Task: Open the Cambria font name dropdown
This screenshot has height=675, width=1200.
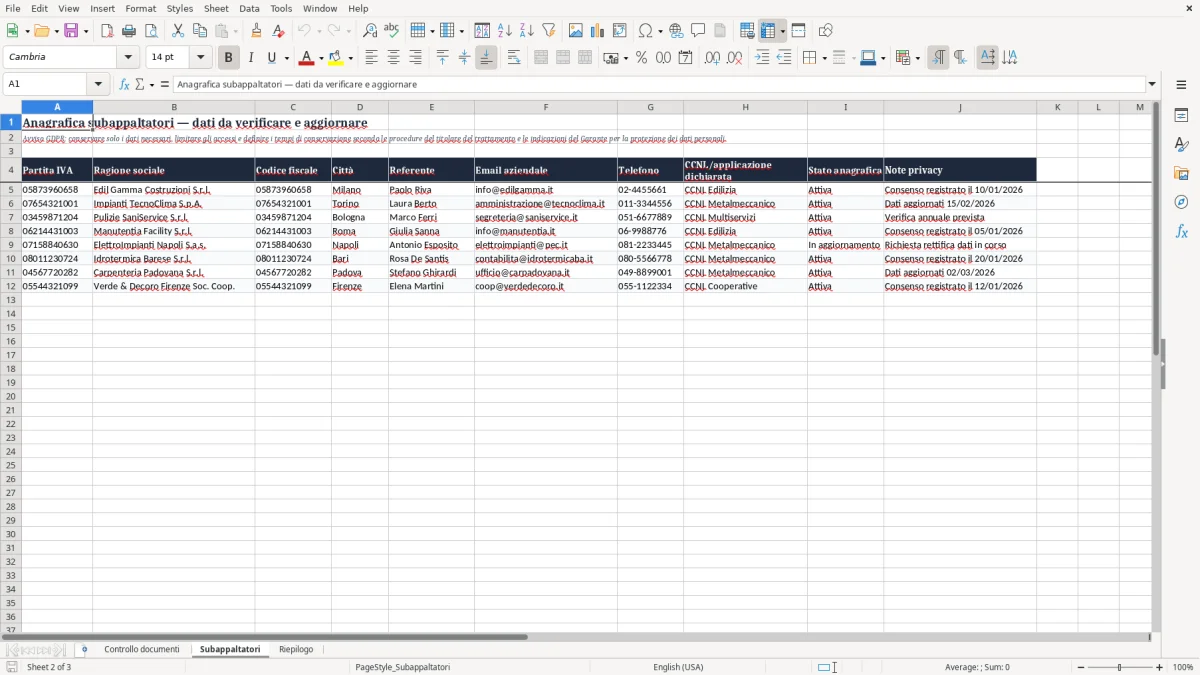Action: [x=128, y=57]
